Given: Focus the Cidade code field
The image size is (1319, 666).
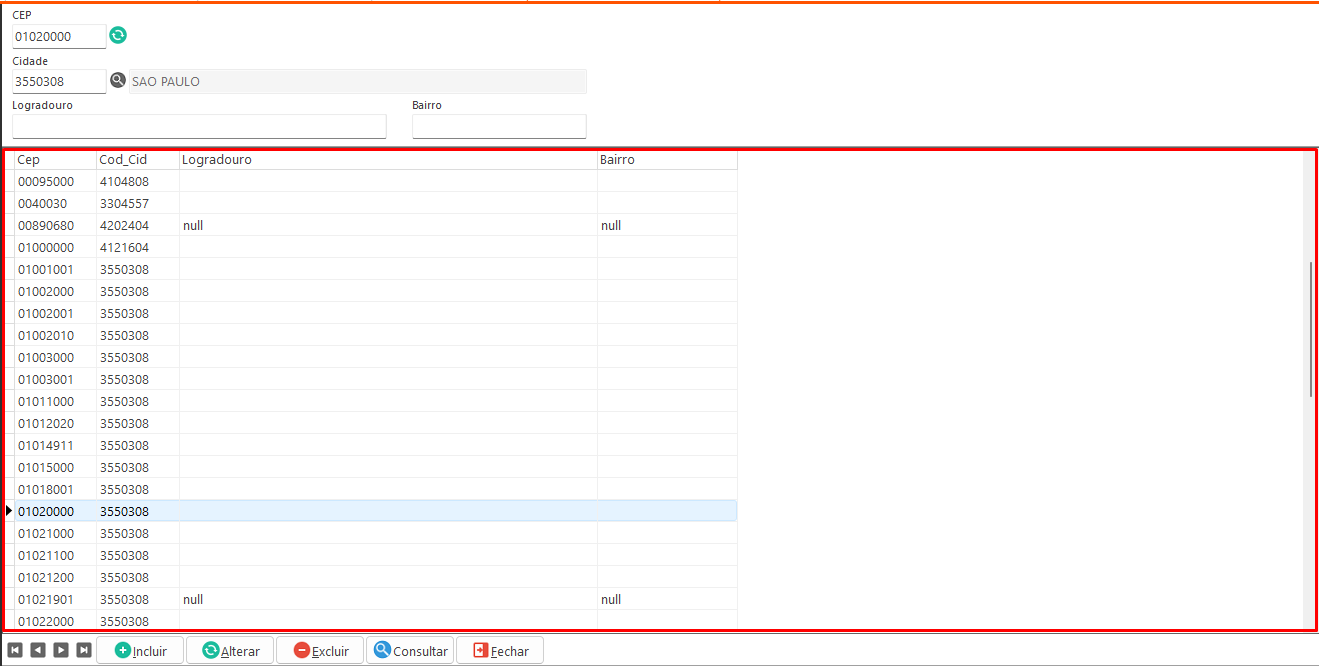Looking at the screenshot, I should pyautogui.click(x=58, y=82).
